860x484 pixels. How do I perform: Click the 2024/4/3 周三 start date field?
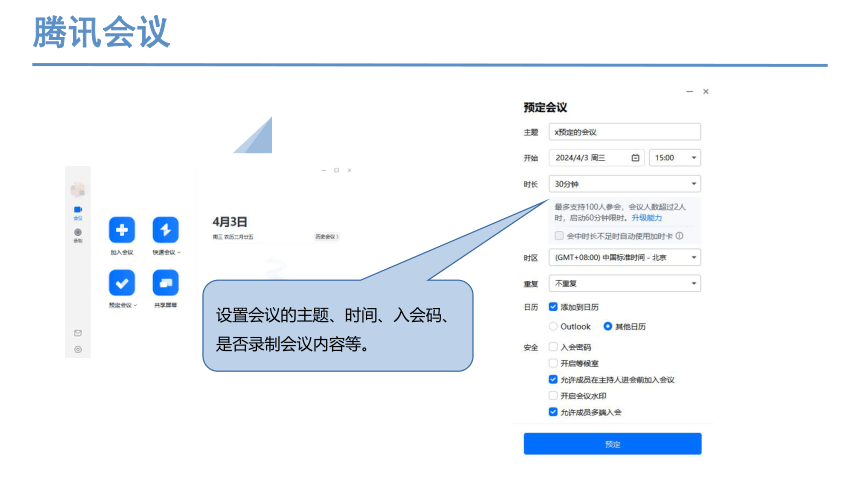[x=597, y=158]
